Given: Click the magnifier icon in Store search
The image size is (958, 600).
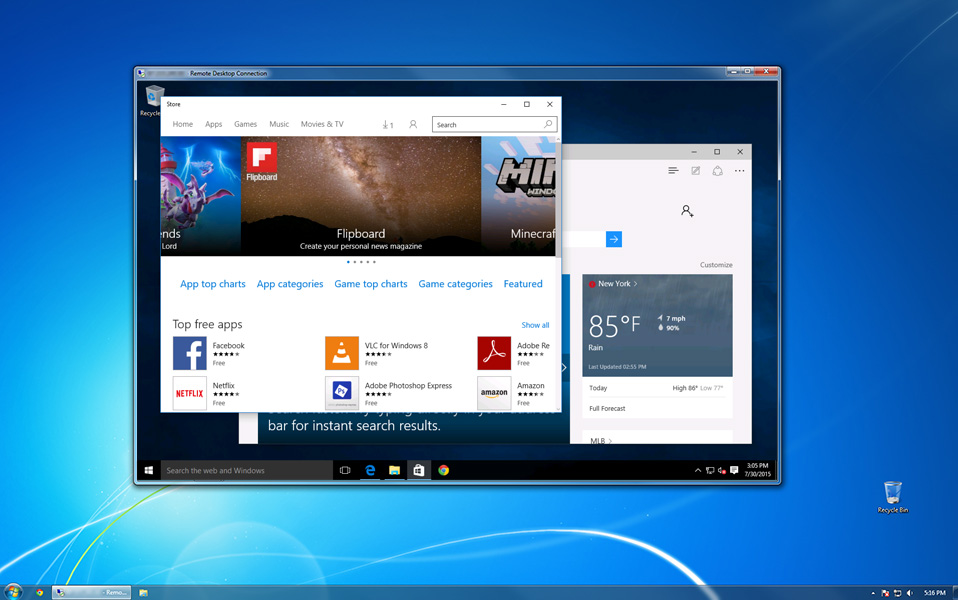Looking at the screenshot, I should coord(548,125).
